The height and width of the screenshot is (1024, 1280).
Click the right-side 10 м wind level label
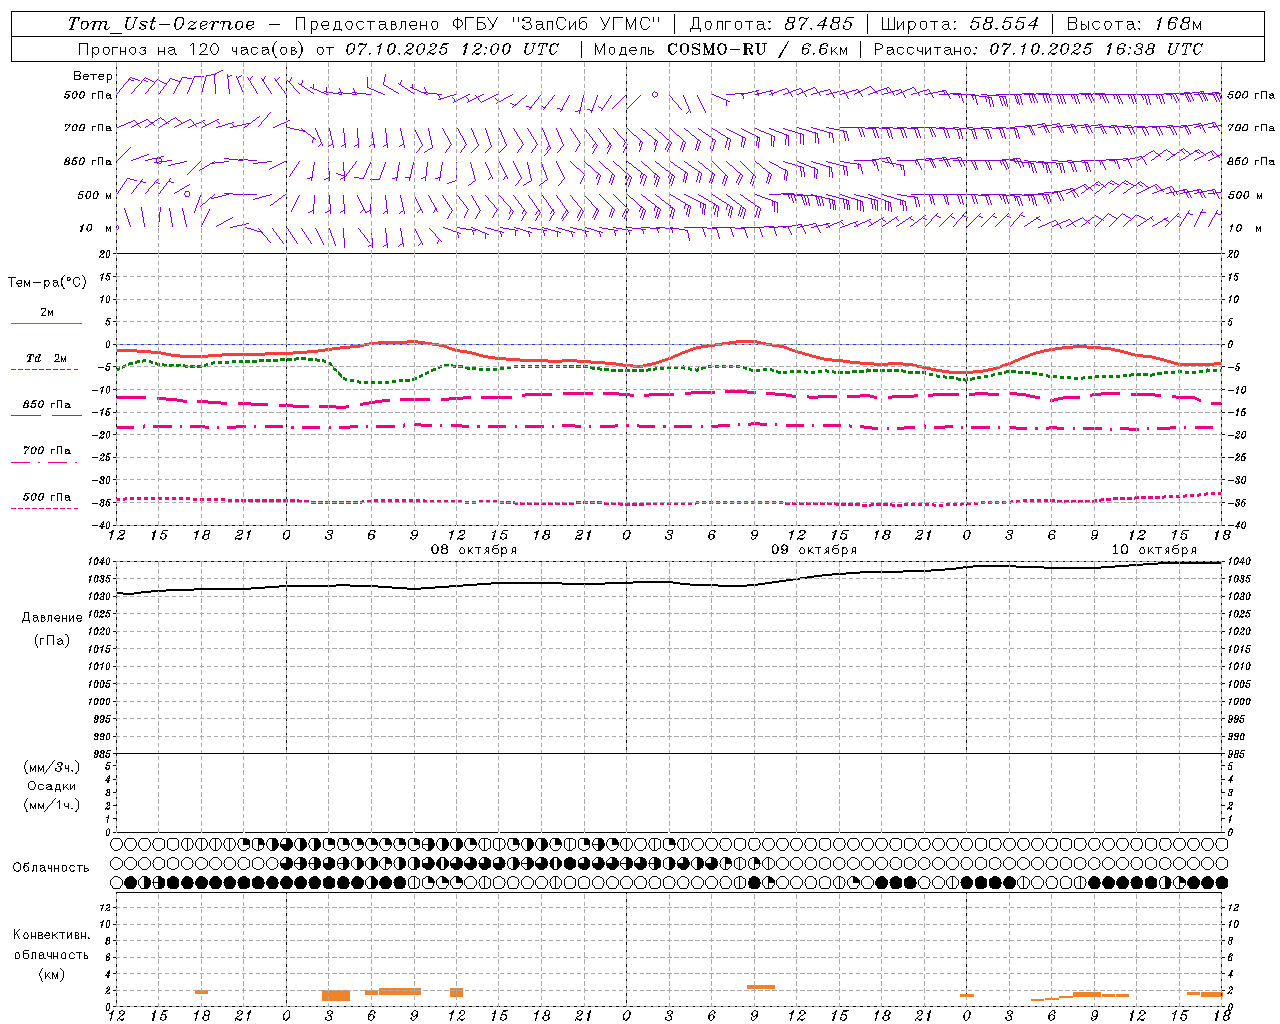click(x=1245, y=229)
